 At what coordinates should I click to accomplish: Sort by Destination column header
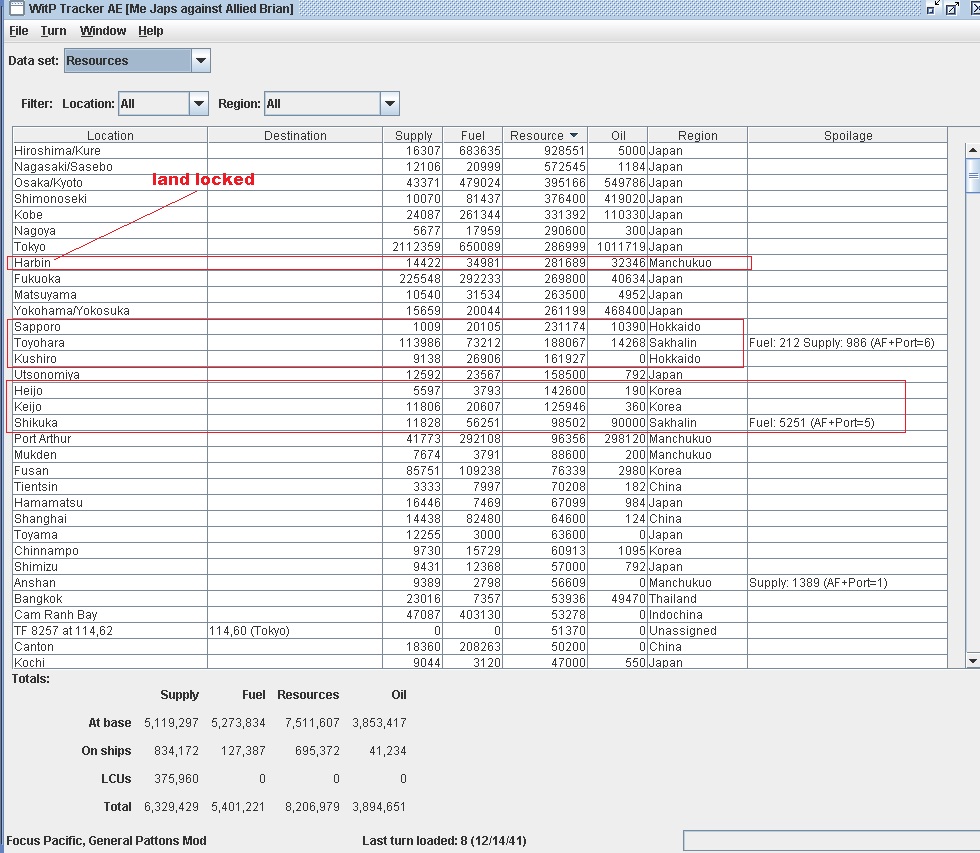click(295, 135)
